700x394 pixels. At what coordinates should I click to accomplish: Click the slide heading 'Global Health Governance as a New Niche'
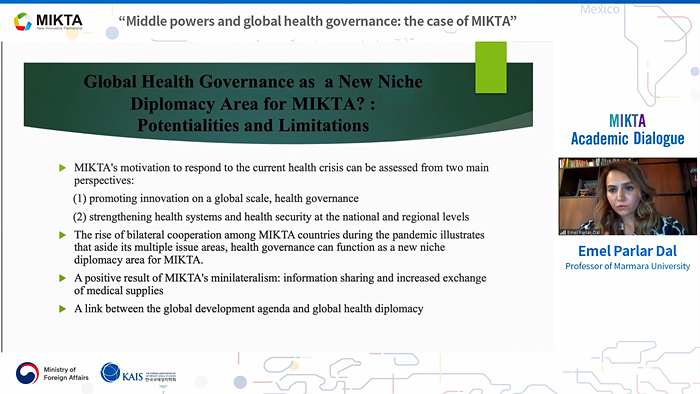(253, 82)
